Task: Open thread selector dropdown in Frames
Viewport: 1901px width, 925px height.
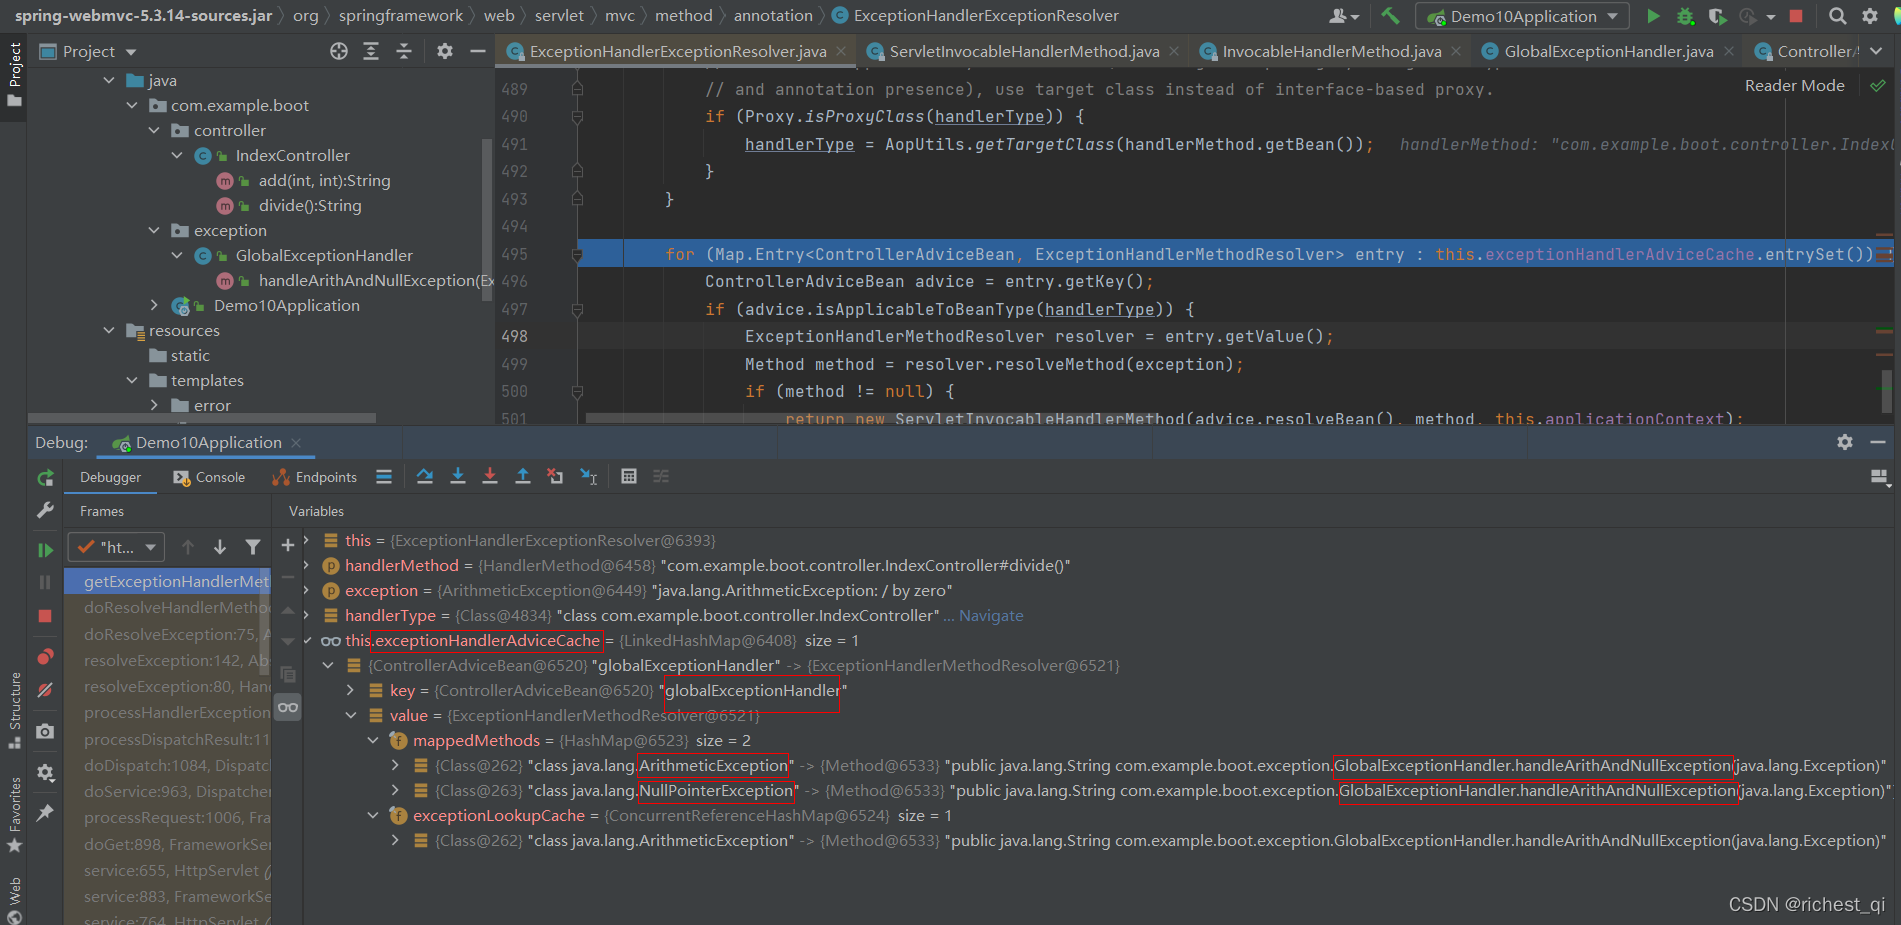Action: (x=115, y=547)
